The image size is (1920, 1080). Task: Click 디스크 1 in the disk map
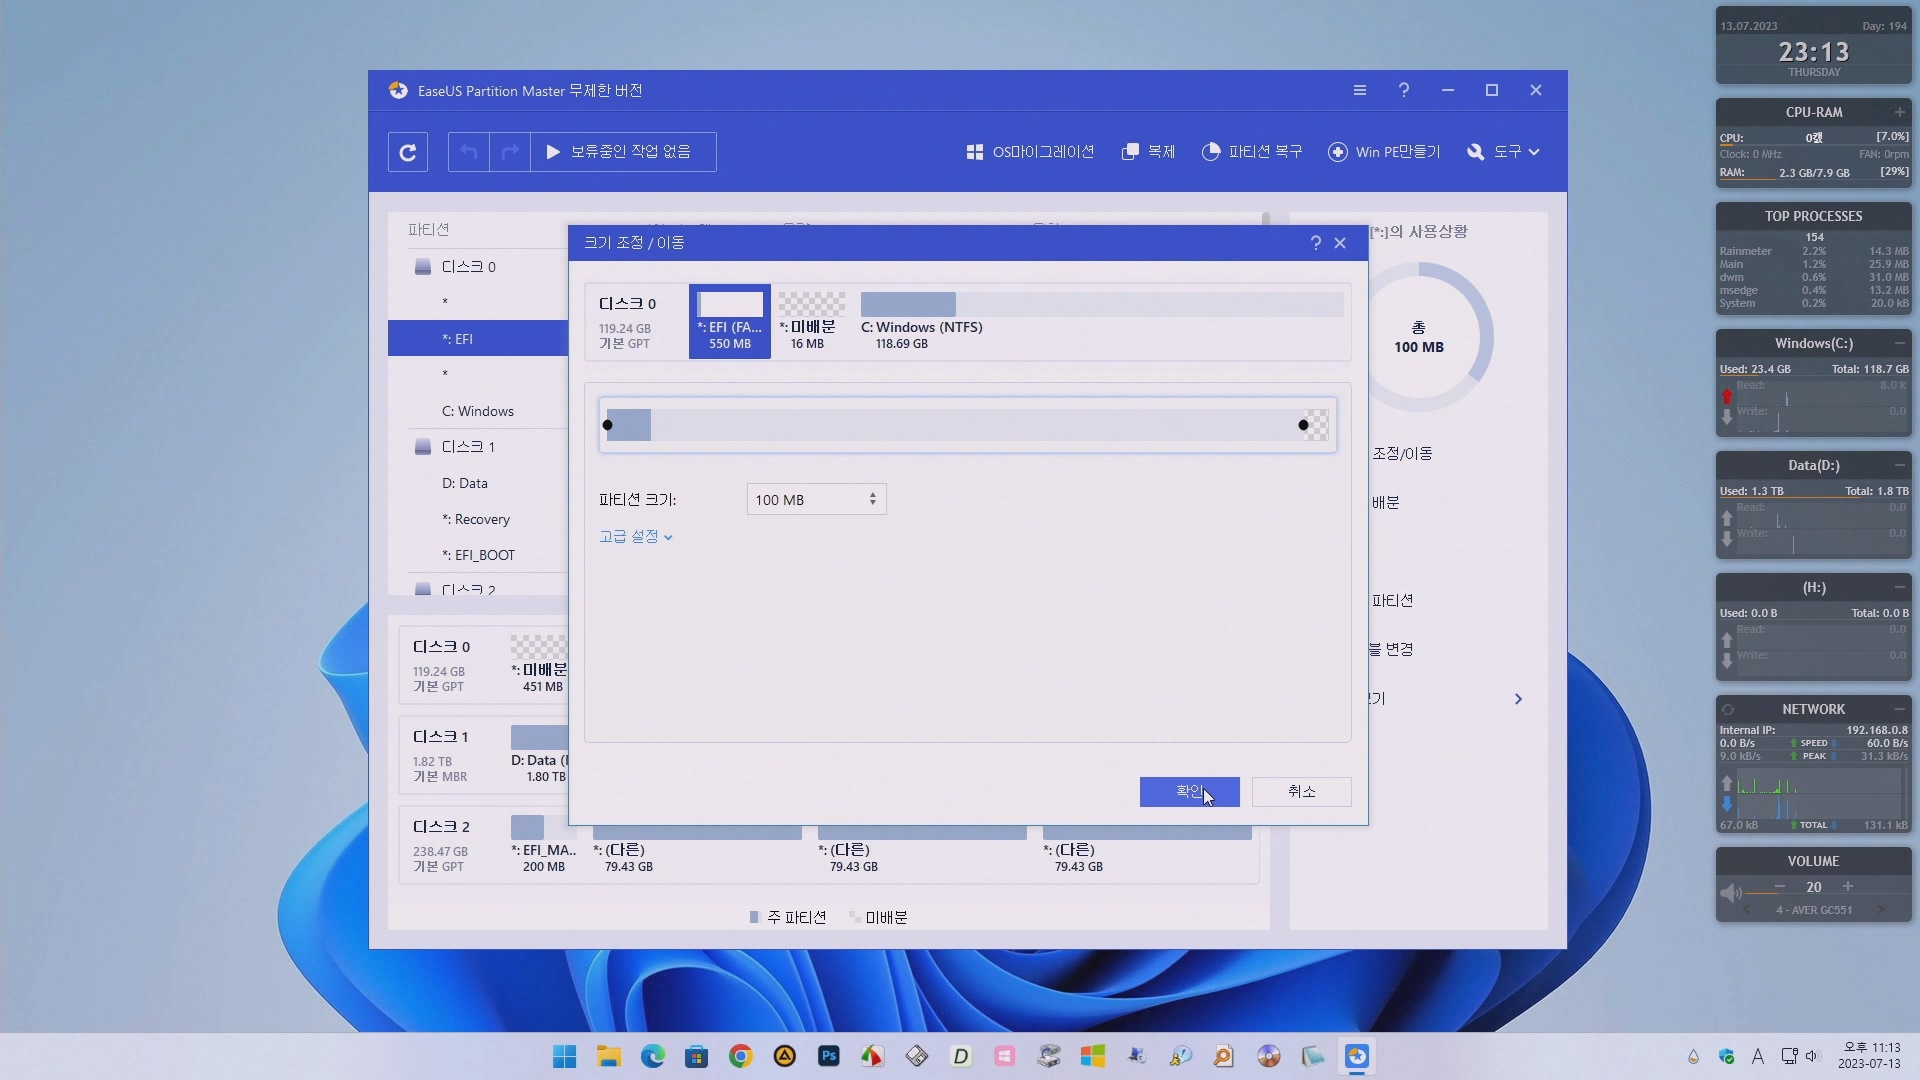441,737
